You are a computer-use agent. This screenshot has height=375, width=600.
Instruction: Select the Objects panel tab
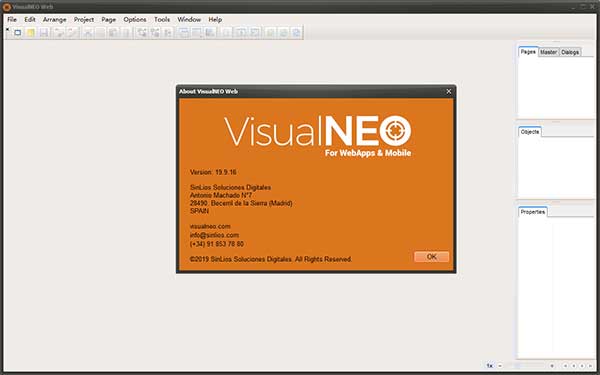(530, 132)
